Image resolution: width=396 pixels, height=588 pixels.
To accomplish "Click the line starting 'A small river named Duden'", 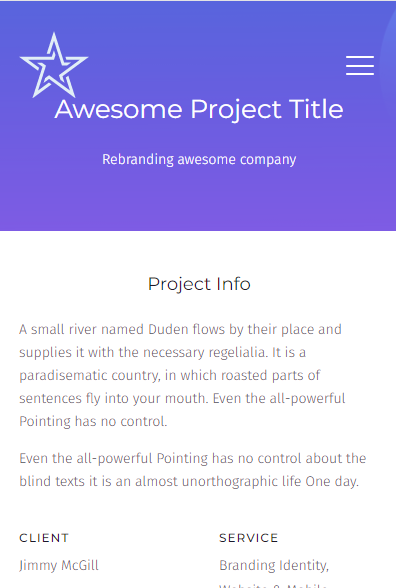I will (180, 329).
